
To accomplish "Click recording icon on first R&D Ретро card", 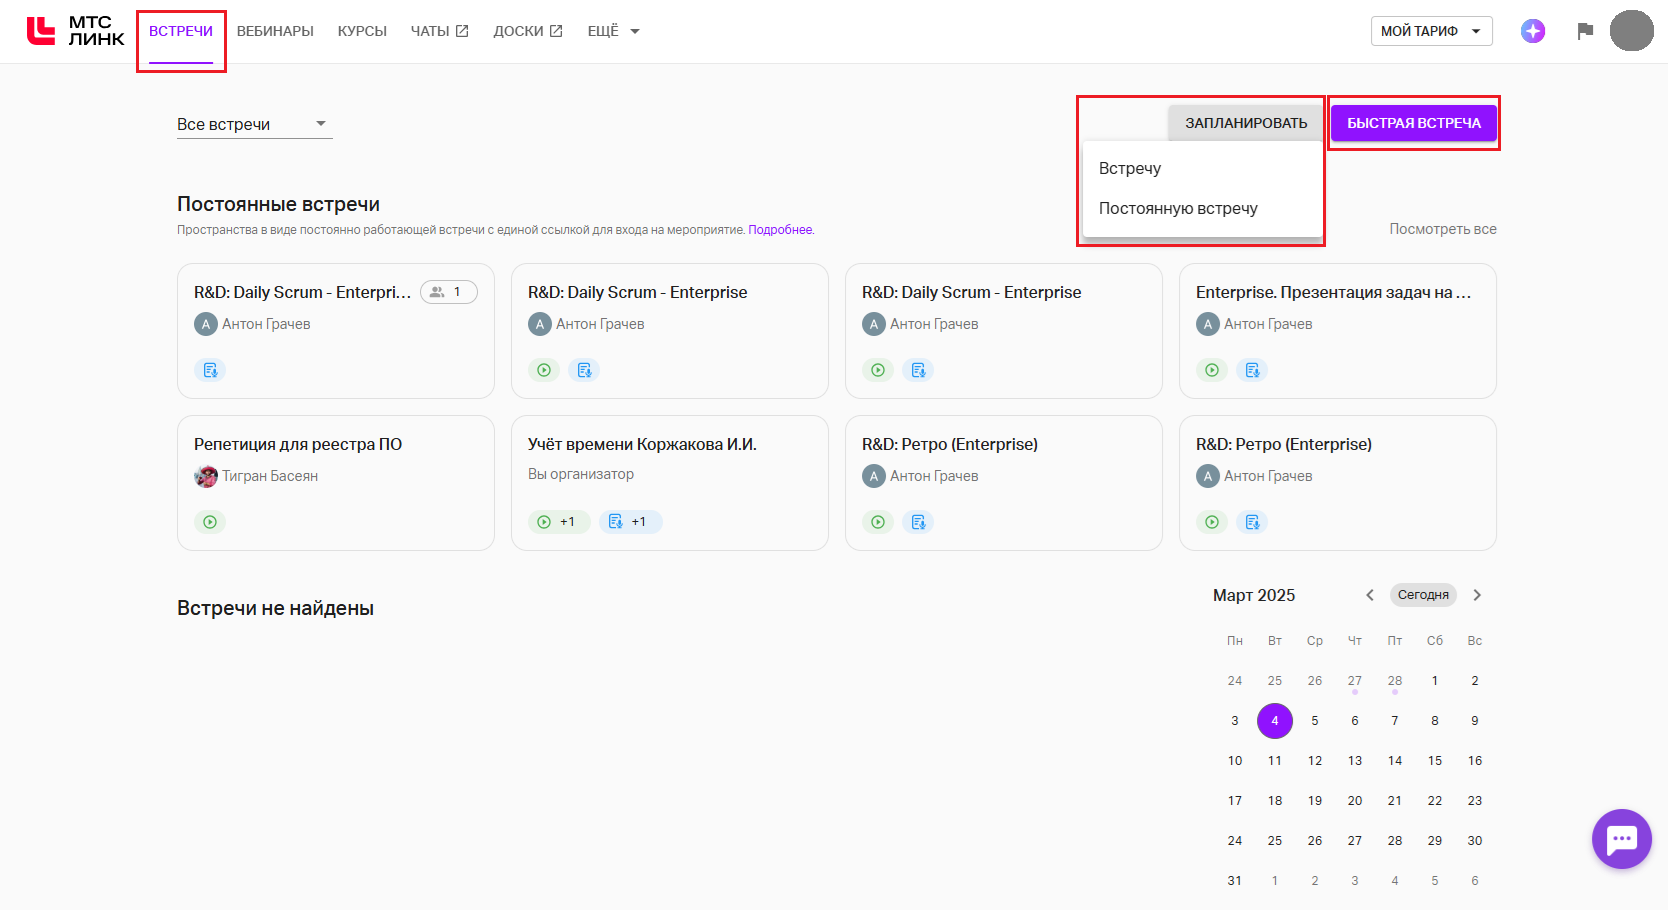I will coord(878,522).
